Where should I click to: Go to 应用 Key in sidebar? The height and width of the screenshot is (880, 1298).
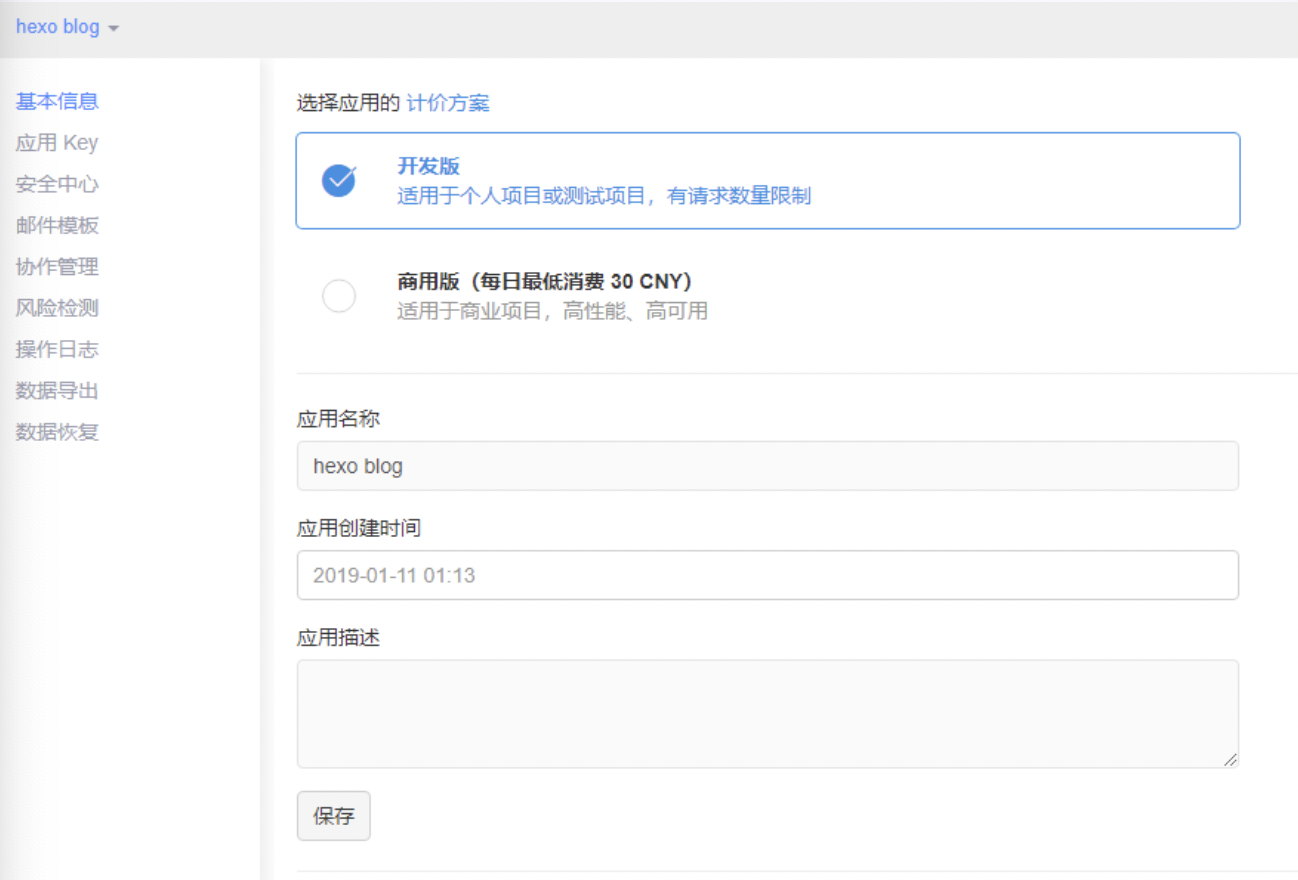[x=57, y=143]
